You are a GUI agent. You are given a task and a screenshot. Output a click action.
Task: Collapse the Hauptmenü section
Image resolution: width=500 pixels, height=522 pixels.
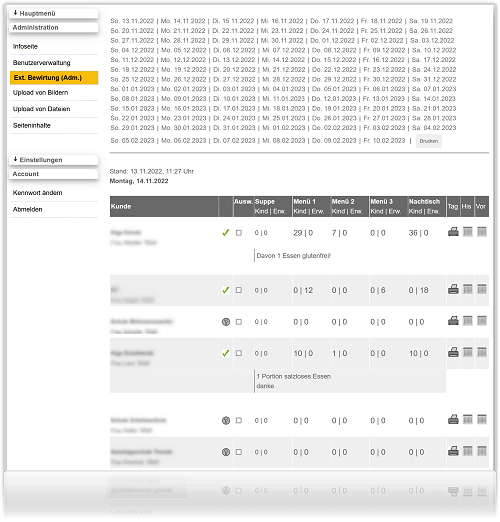click(x=54, y=13)
